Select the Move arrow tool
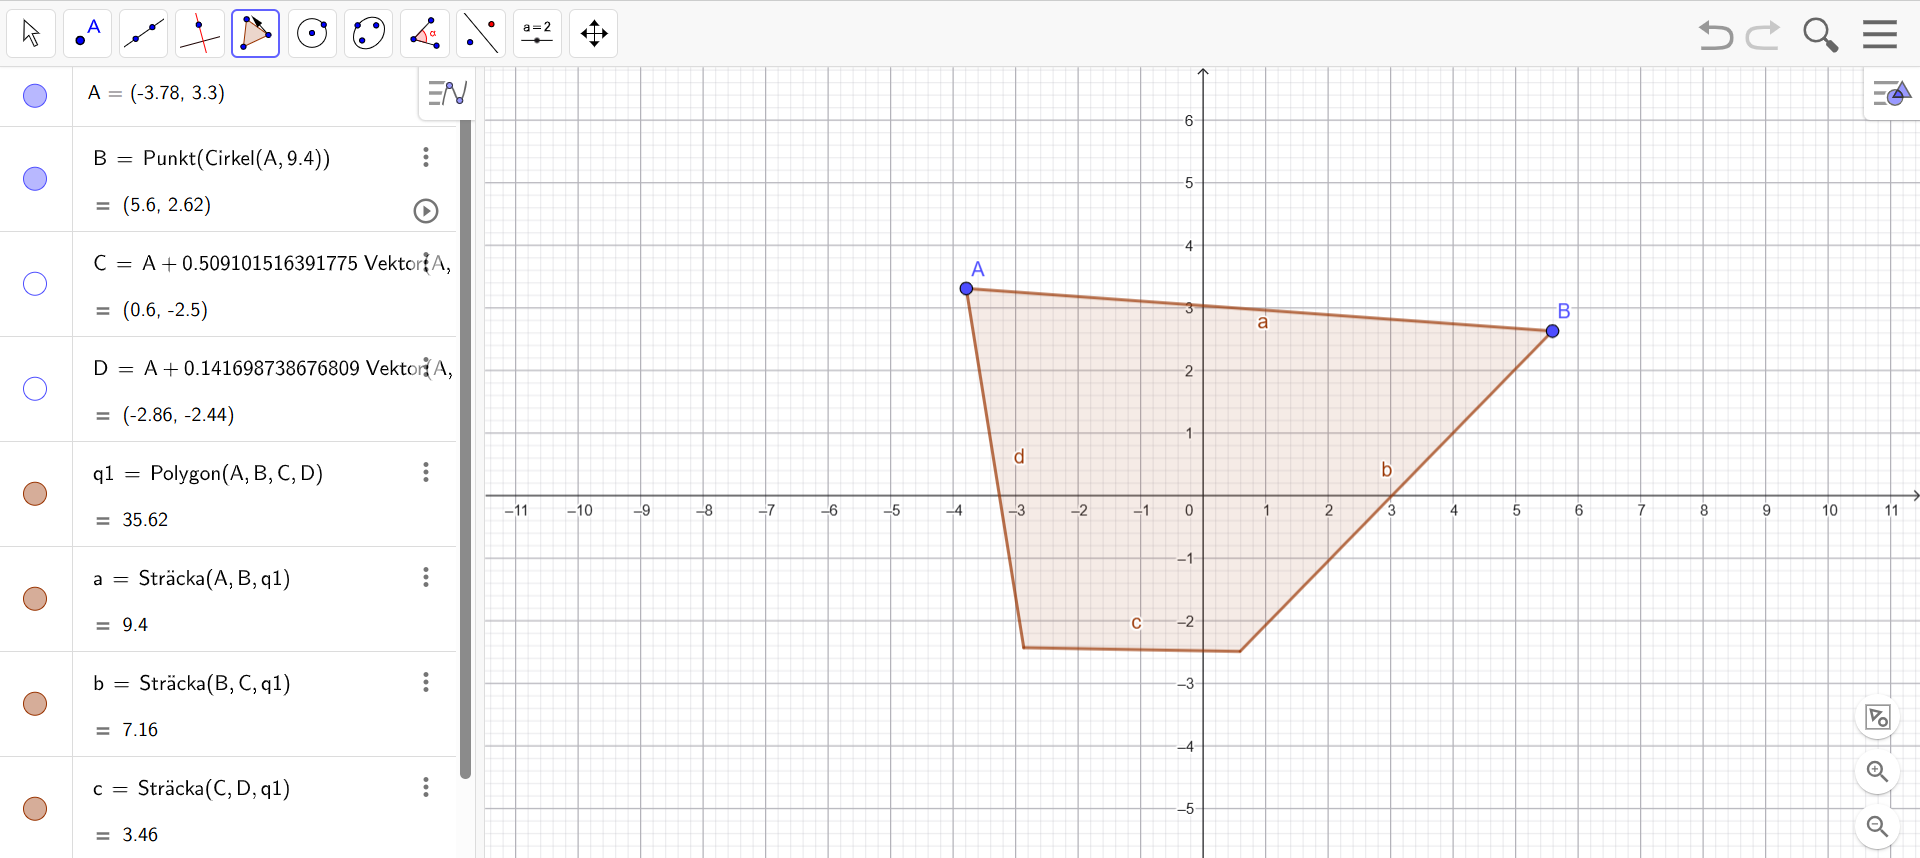 coord(31,34)
